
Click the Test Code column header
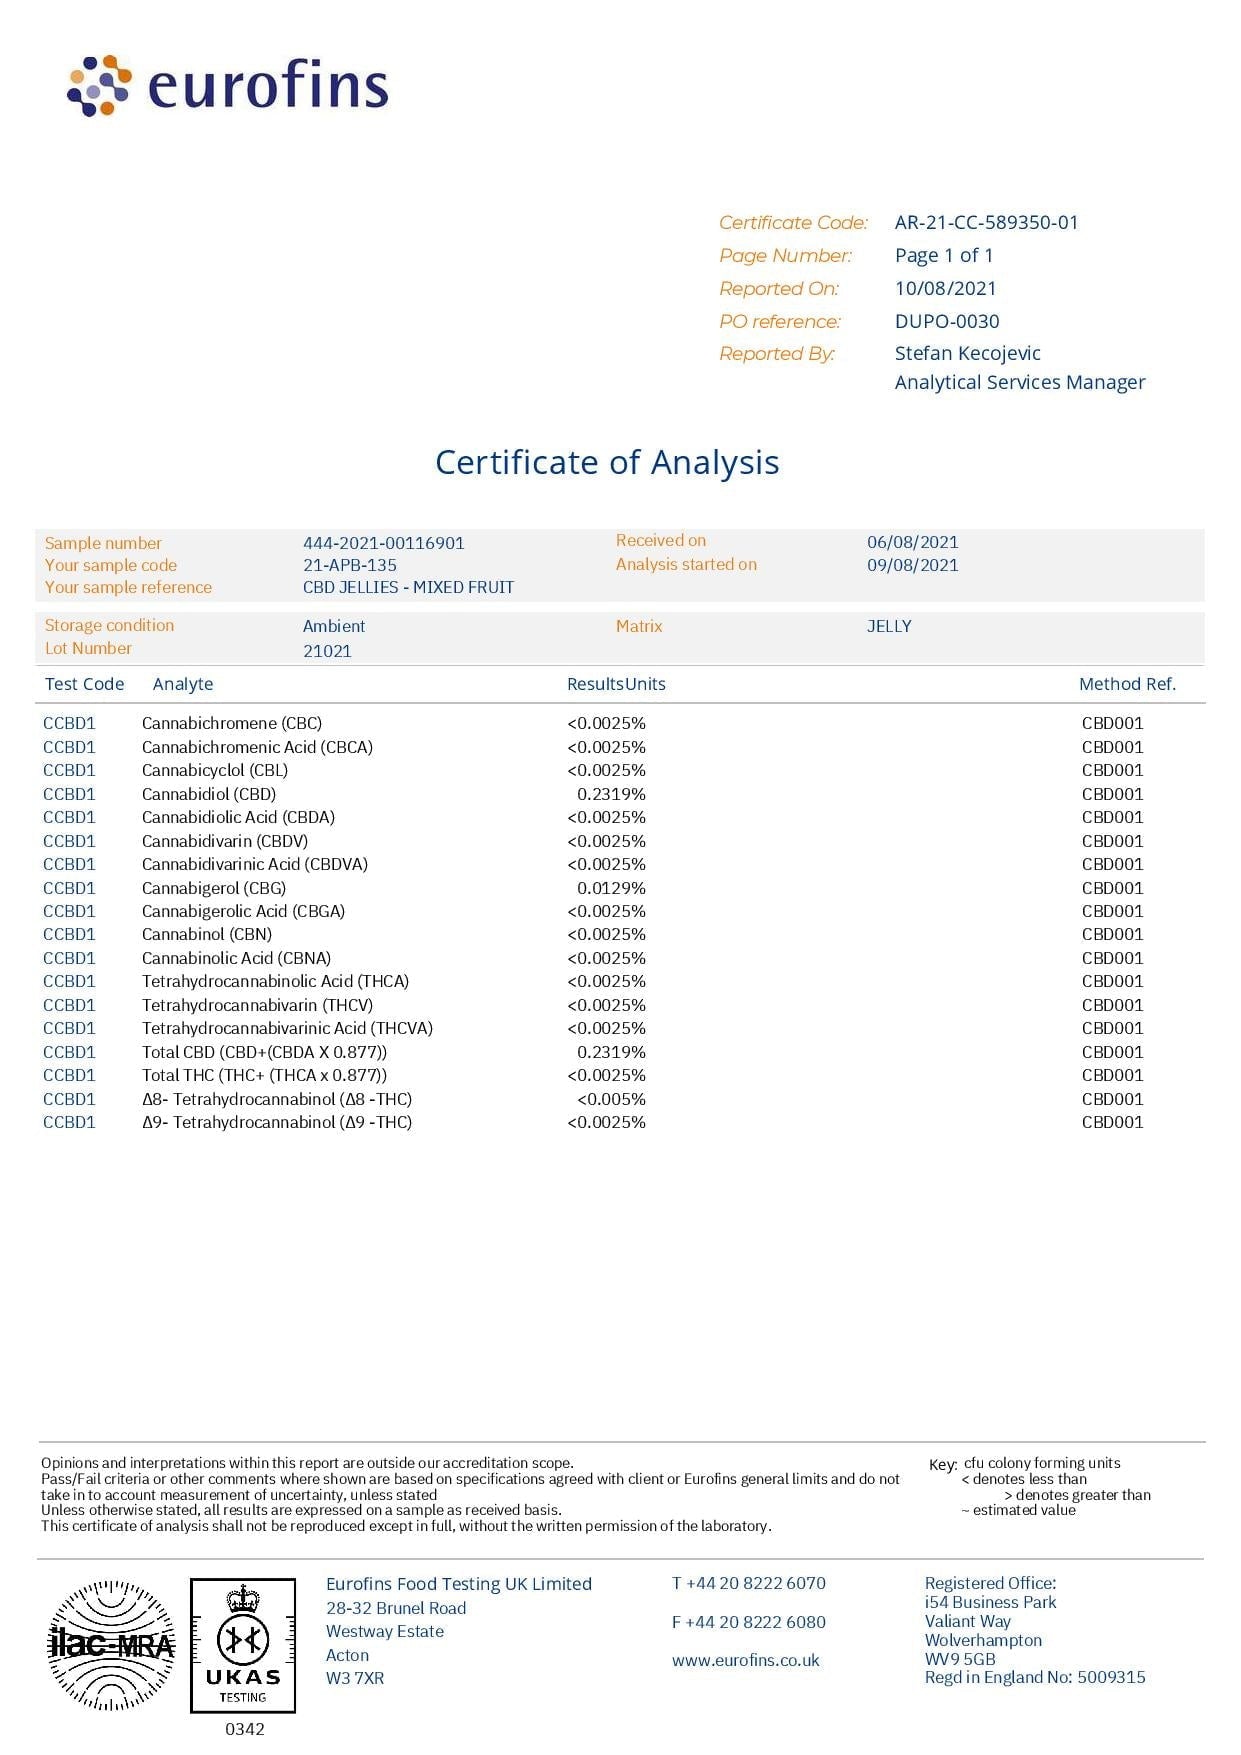[84, 684]
